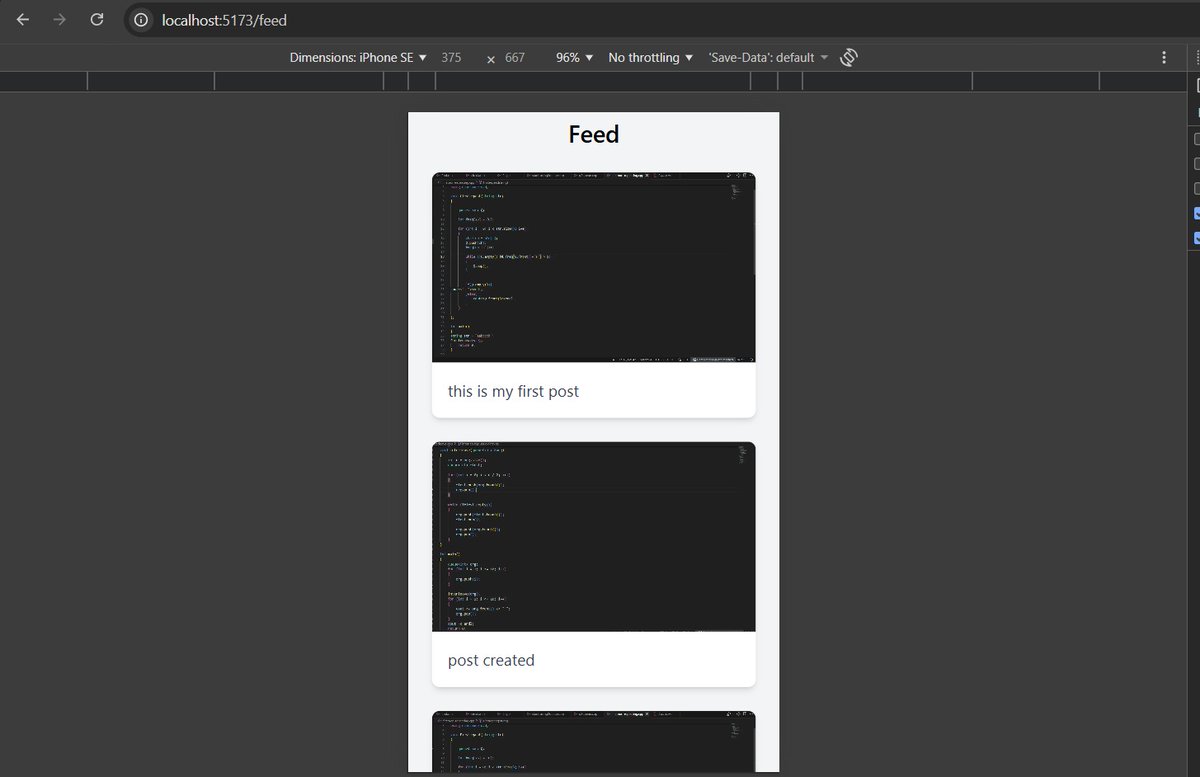Edit the viewport height field showing 667
Viewport: 1200px width, 777px height.
(516, 58)
